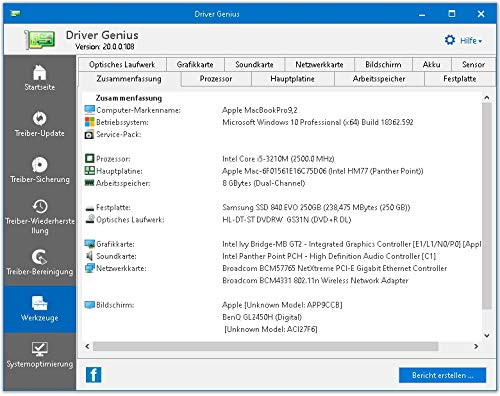Click 'Apple [Unknown Model: APP9CCB]' display entry

click(282, 305)
